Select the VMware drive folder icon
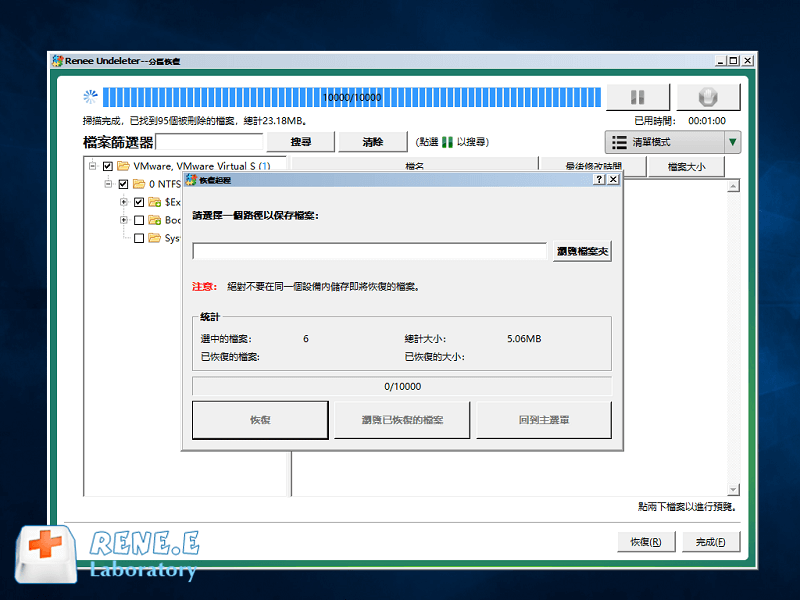 coord(123,166)
